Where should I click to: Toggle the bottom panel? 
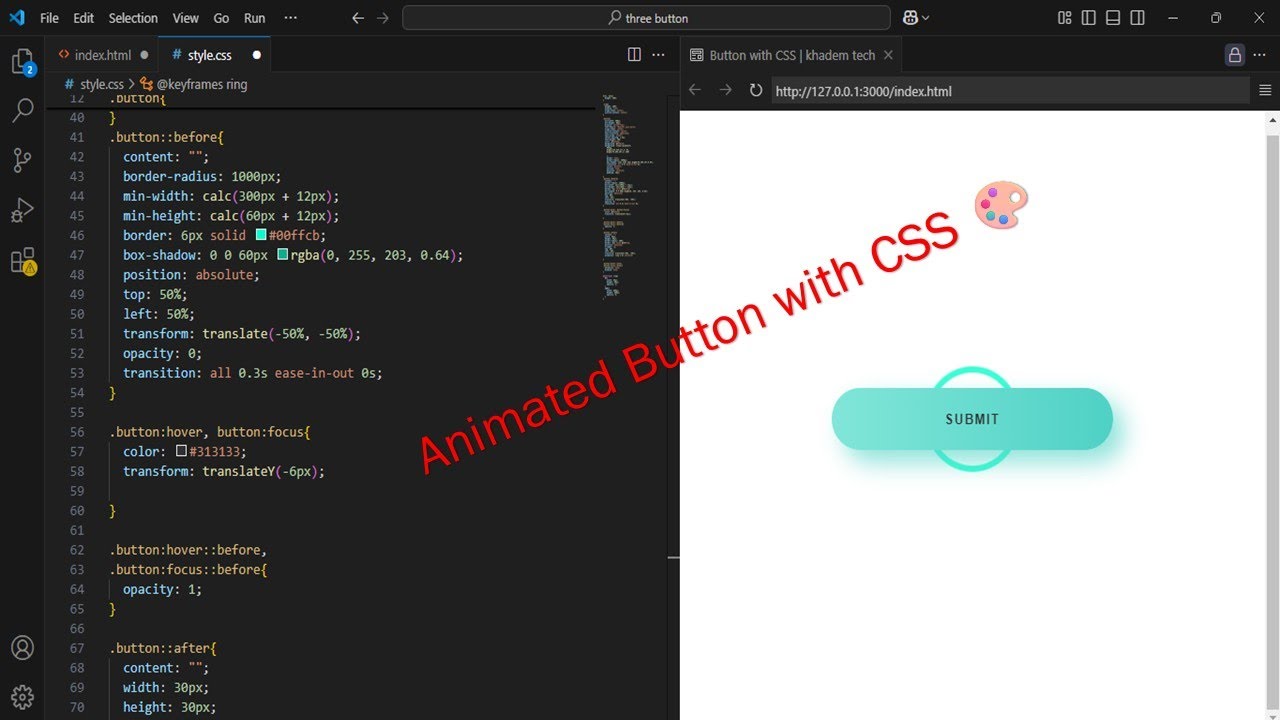tap(1113, 18)
